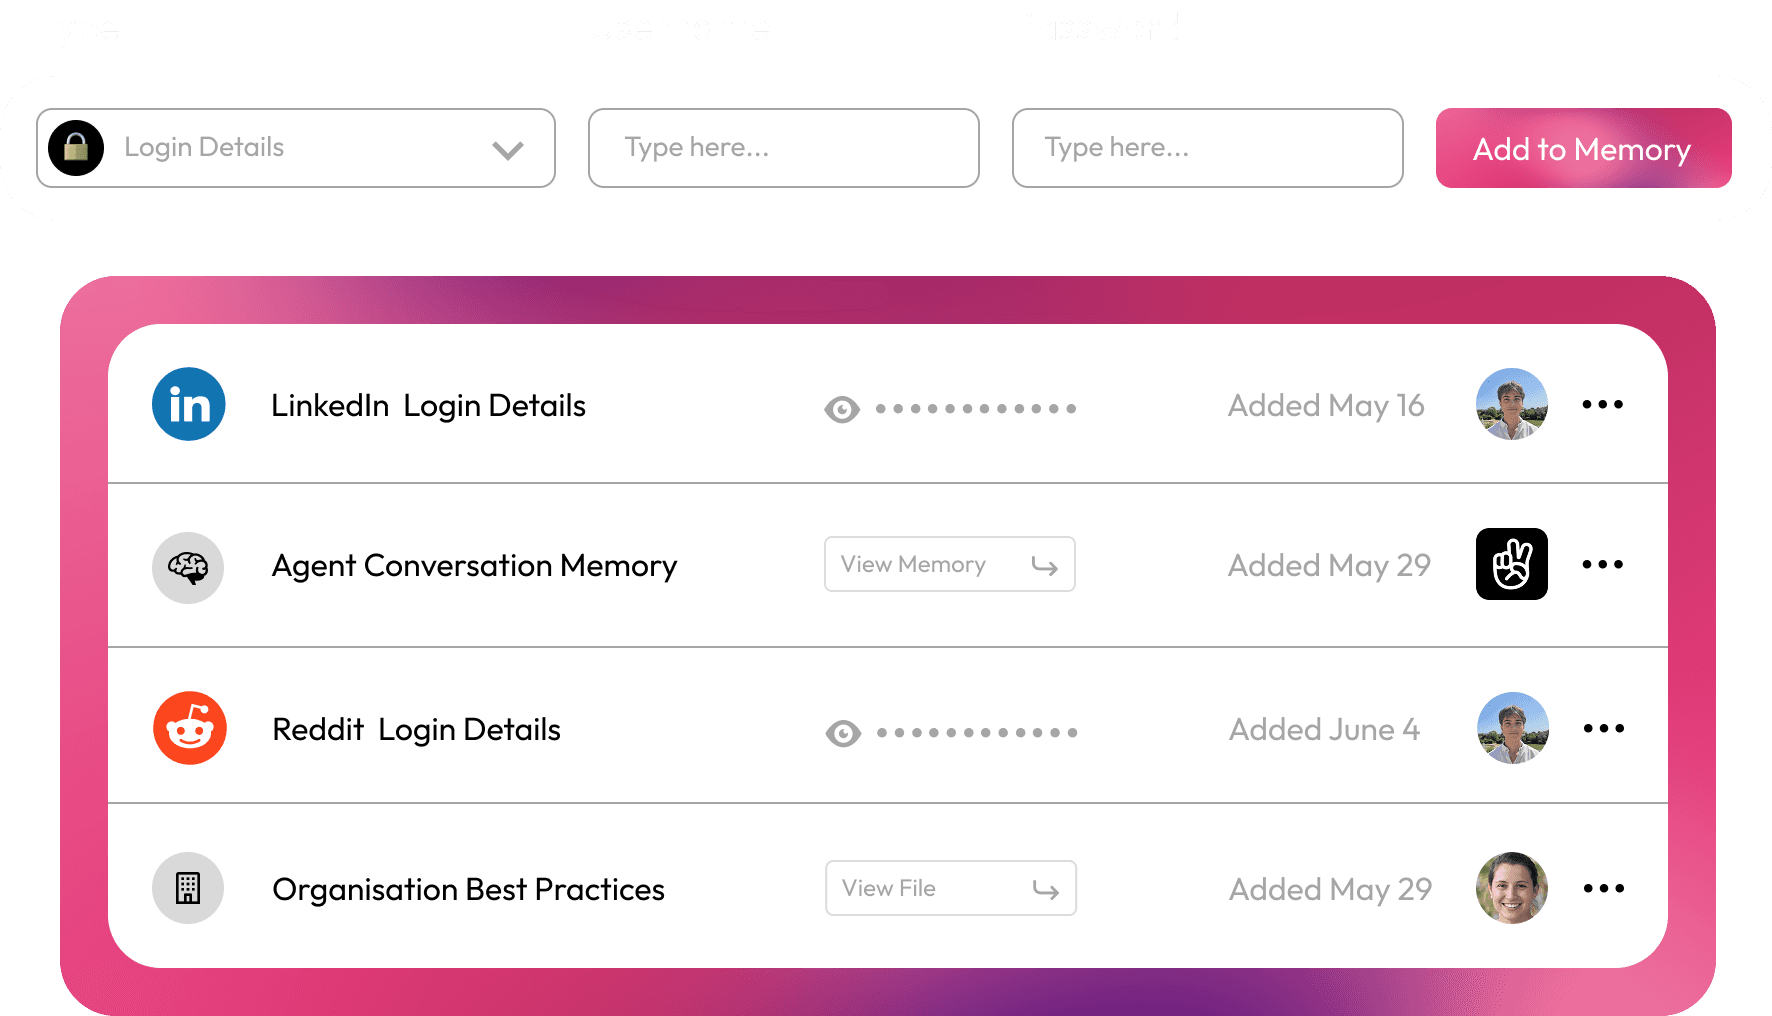Screen dimensions: 1772x1016
Task: Reveal the LinkedIn password with eye icon
Action: (842, 409)
